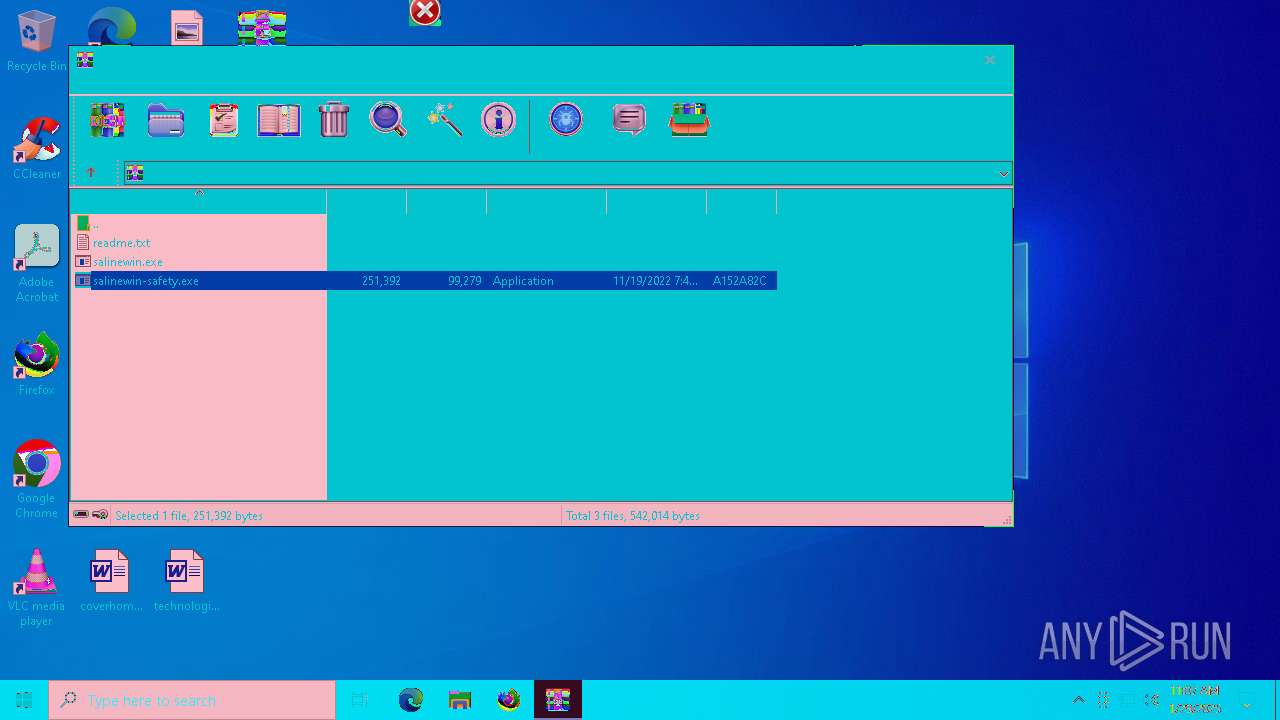This screenshot has height=720, width=1280.
Task: Open File Explorer from the taskbar
Action: click(x=460, y=700)
